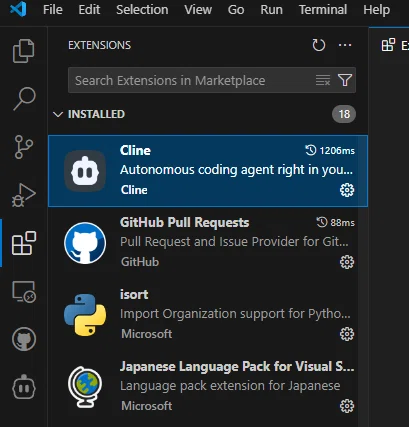The height and width of the screenshot is (427, 409).
Task: Click the GitHub publisher name
Action: point(140,262)
